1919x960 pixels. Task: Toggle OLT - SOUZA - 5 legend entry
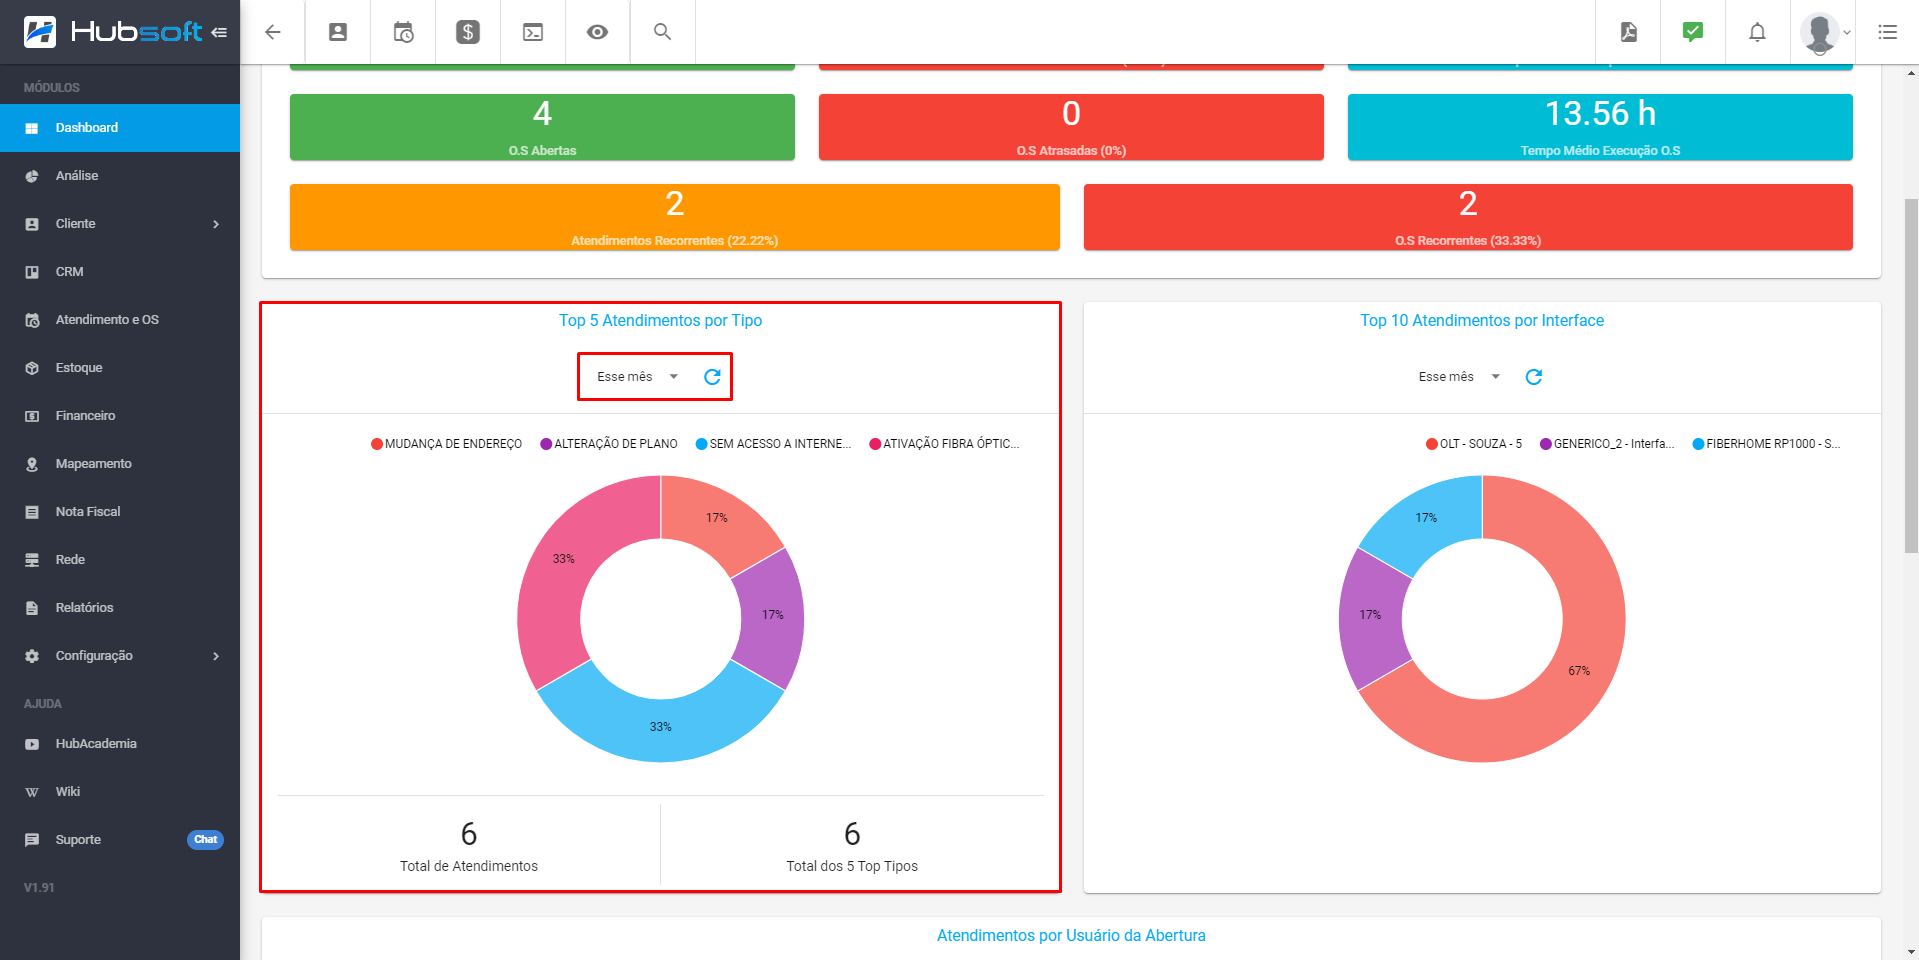(x=1474, y=443)
